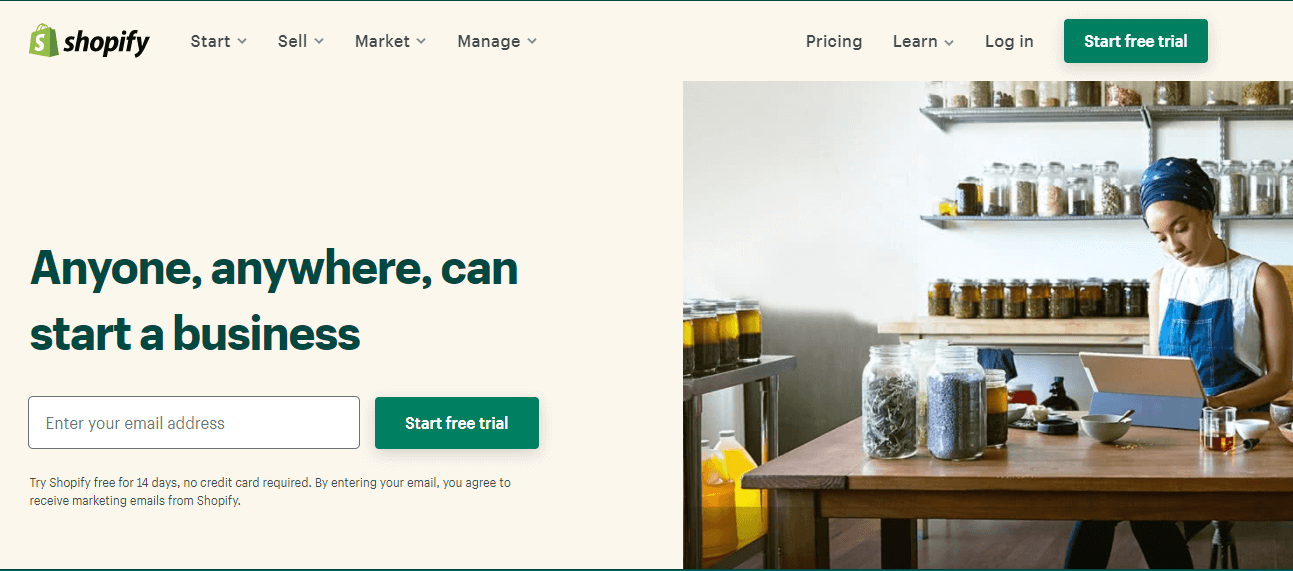Viewport: 1293px width, 571px height.
Task: Expand the chevron next to Learn
Action: click(949, 42)
